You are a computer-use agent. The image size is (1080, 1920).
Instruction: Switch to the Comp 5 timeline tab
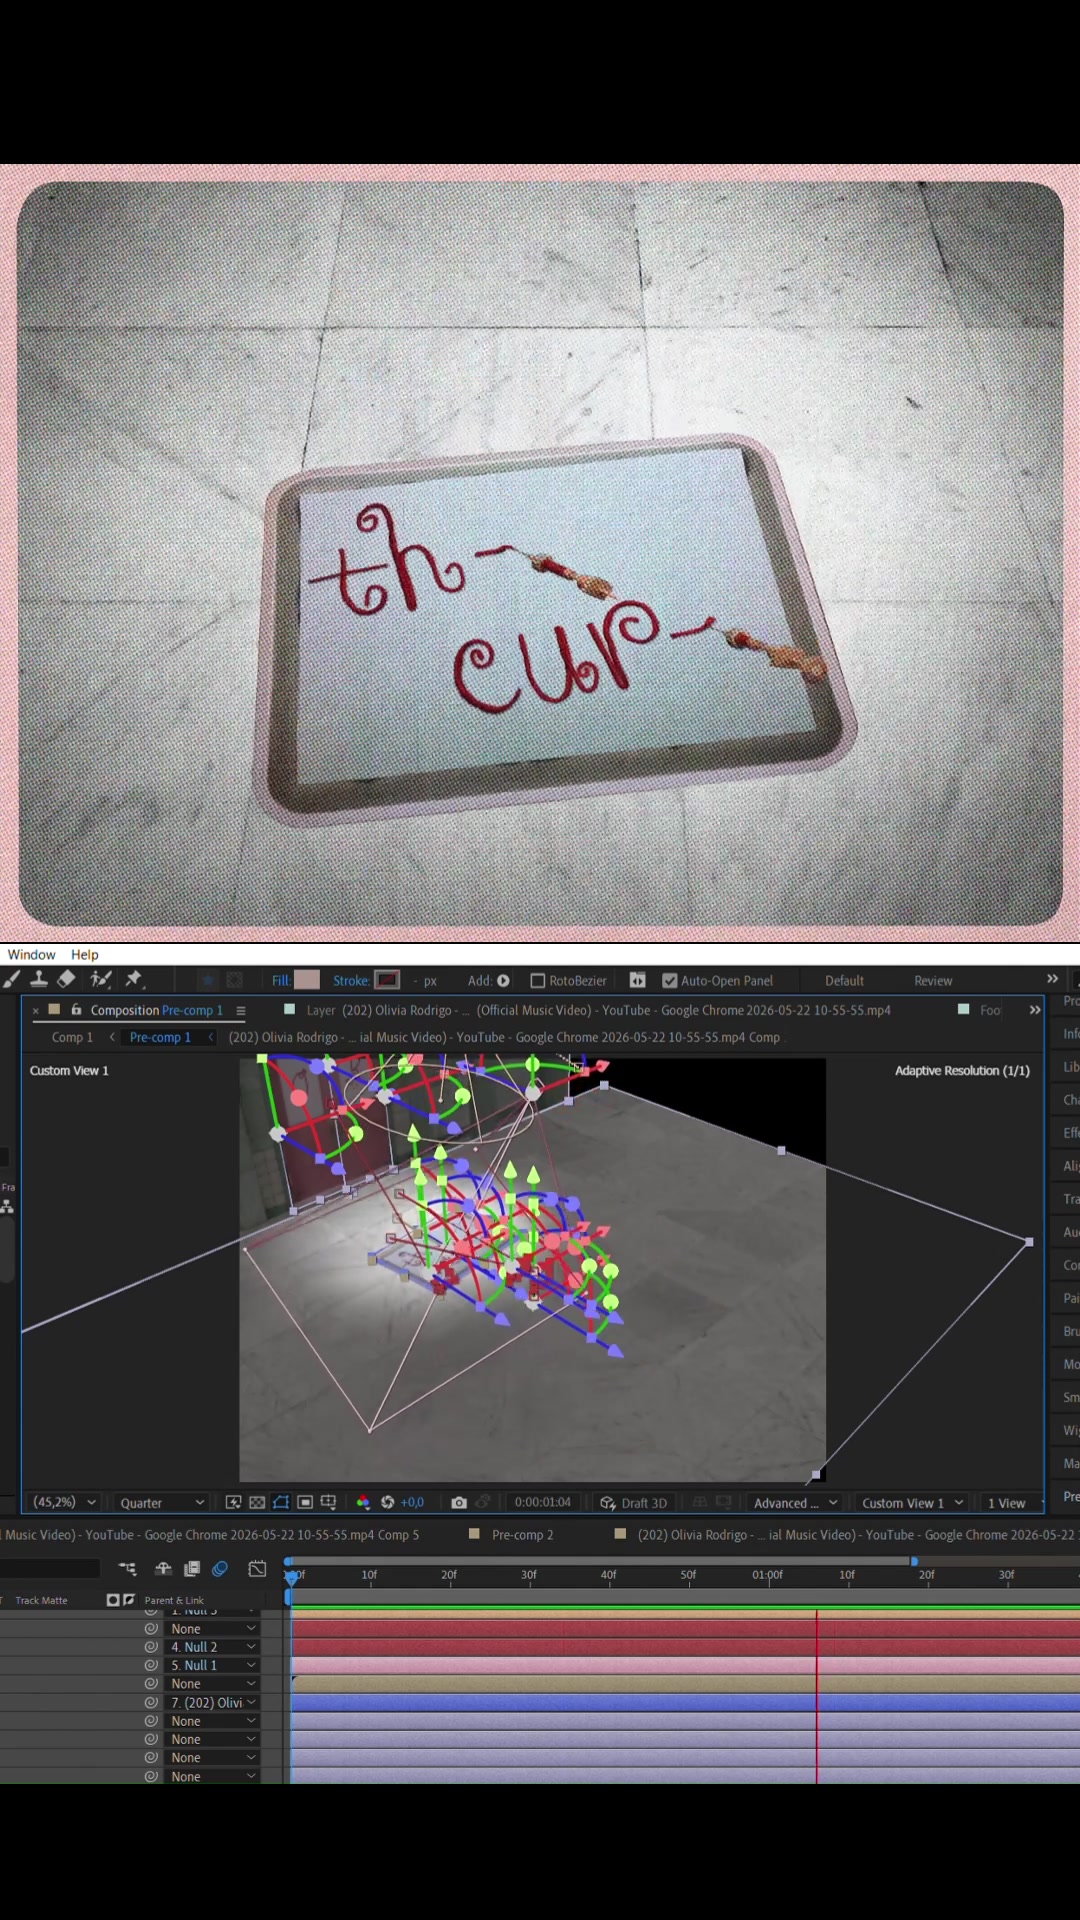[210, 1534]
